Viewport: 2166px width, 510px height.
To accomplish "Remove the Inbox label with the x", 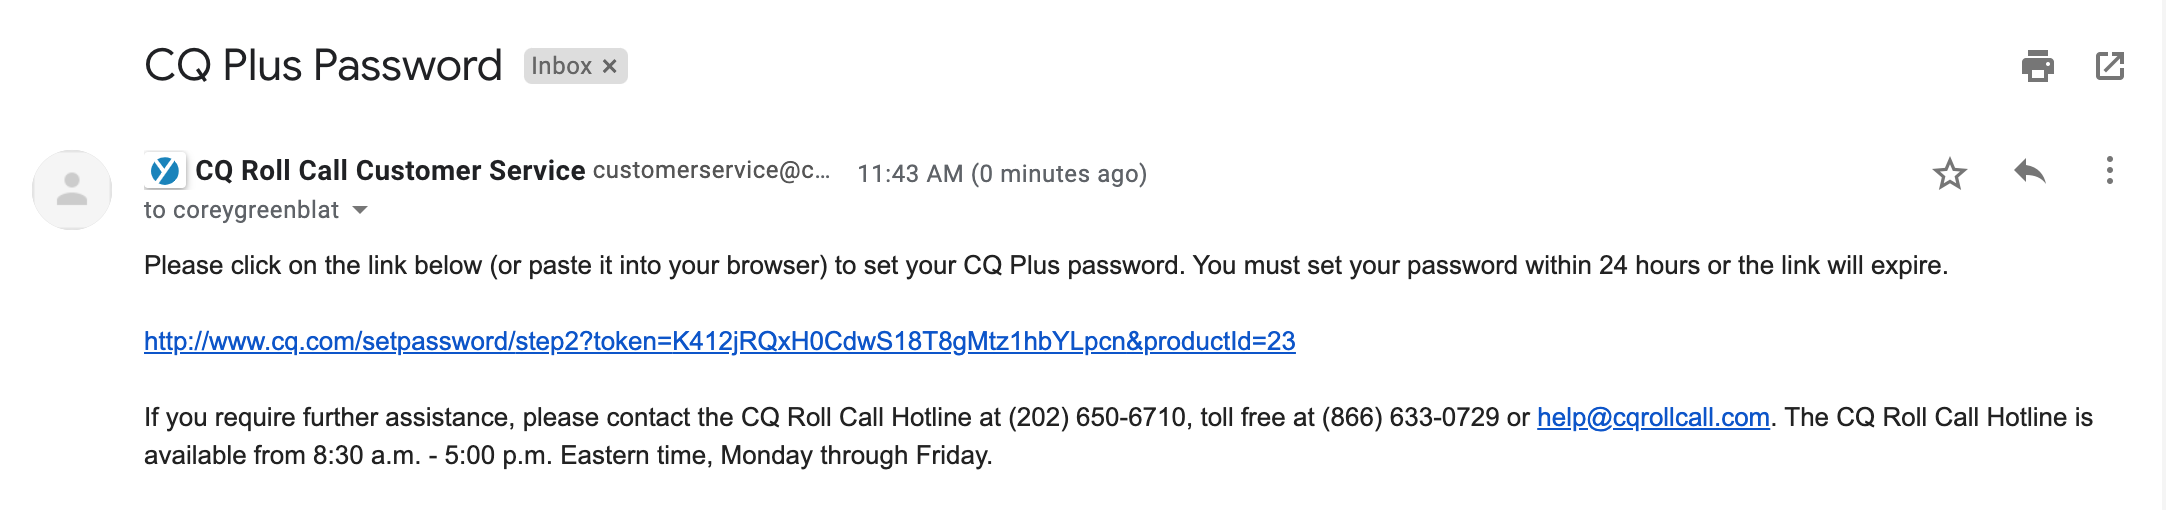I will click(x=610, y=66).
